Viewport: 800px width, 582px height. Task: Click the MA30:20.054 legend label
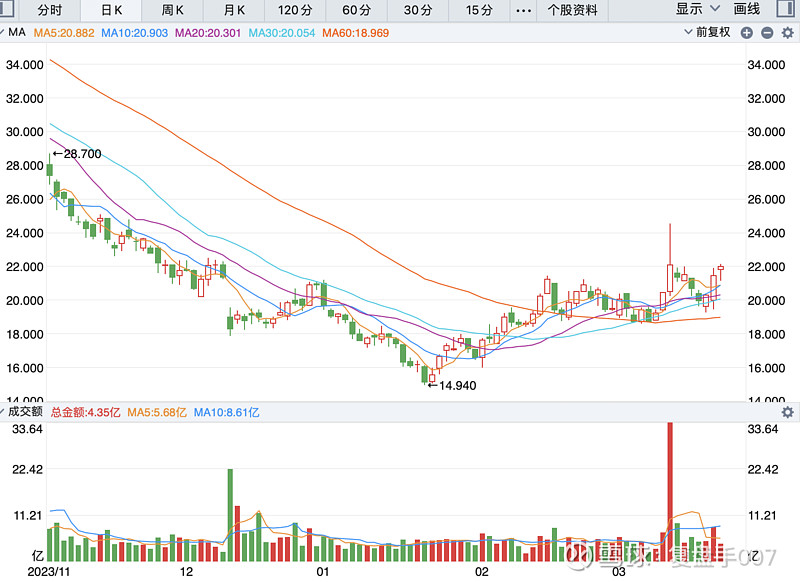tap(282, 33)
